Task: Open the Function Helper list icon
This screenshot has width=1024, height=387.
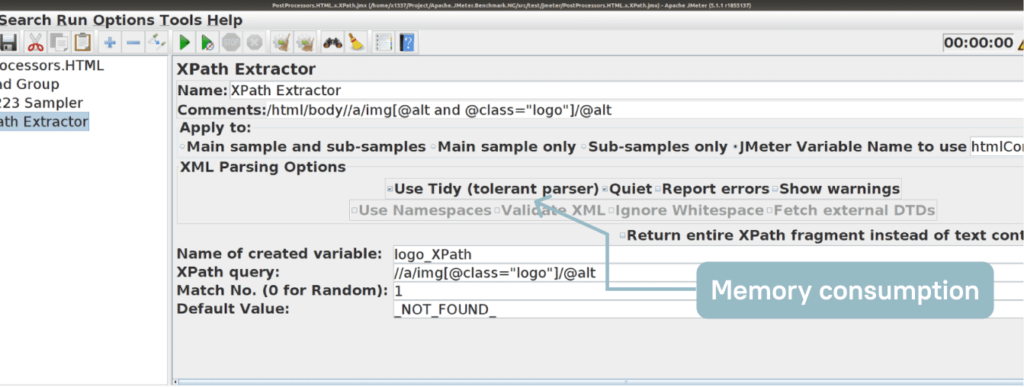Action: click(x=384, y=43)
